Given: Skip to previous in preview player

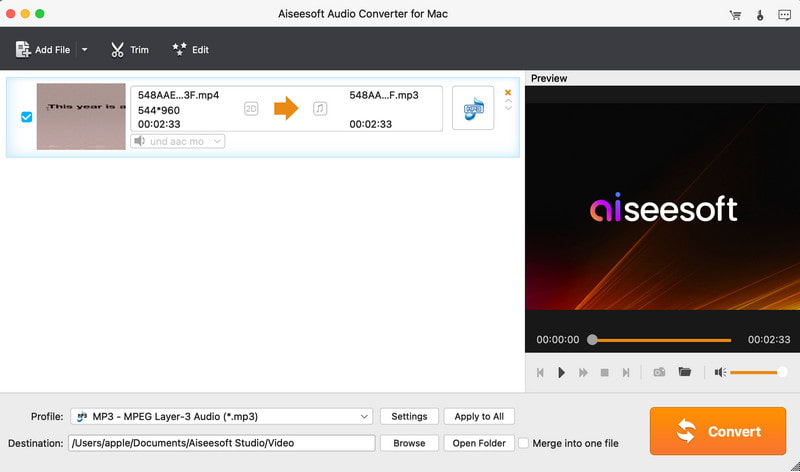Looking at the screenshot, I should (540, 372).
